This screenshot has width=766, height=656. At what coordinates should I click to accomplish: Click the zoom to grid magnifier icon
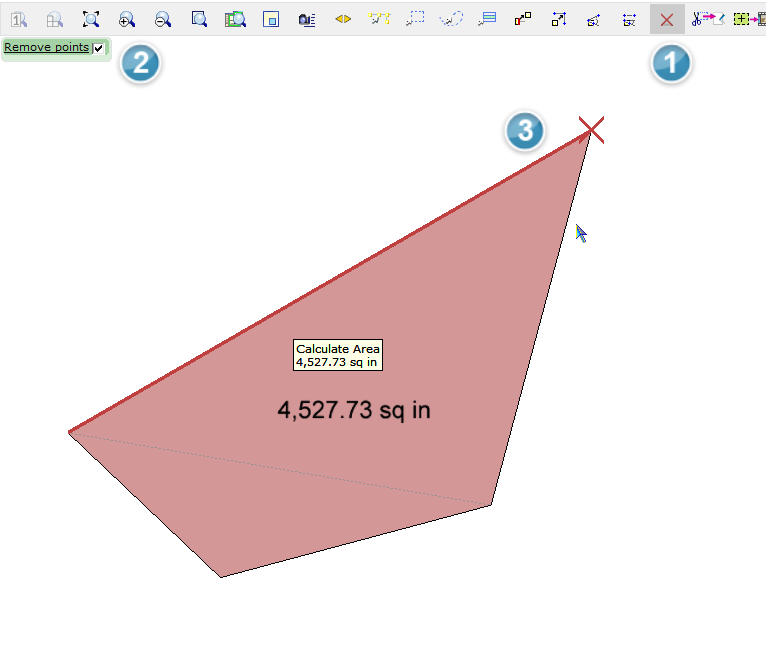[x=54, y=20]
